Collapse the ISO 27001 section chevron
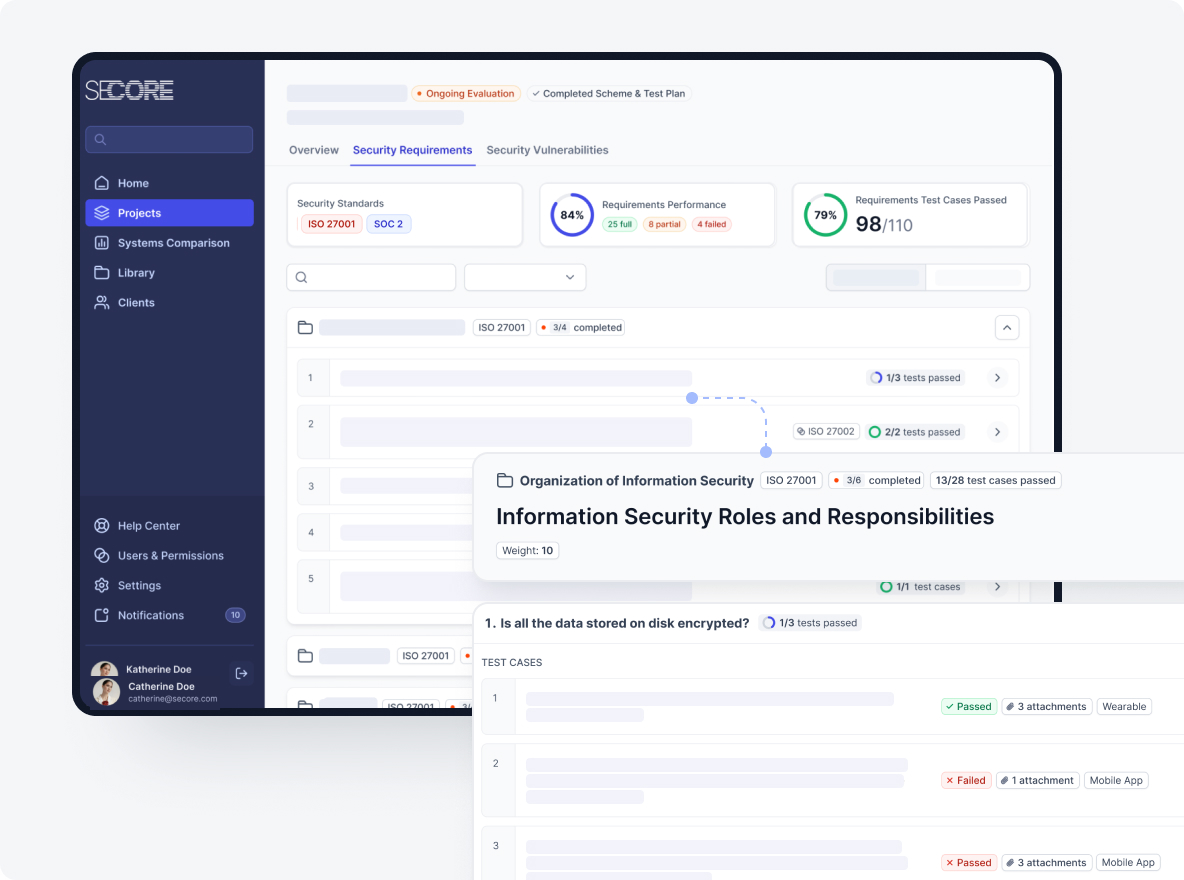Viewport: 1184px width, 880px height. [1007, 327]
